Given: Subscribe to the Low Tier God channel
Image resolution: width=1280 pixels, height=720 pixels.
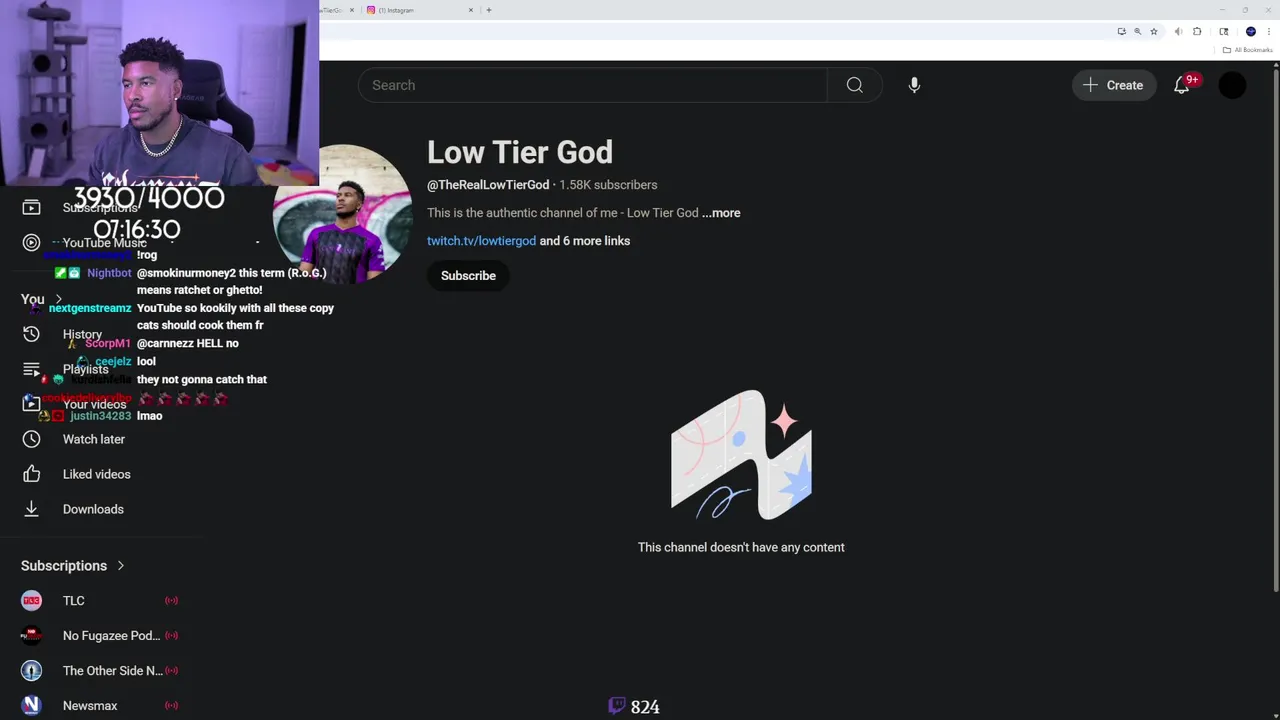Looking at the screenshot, I should (468, 276).
